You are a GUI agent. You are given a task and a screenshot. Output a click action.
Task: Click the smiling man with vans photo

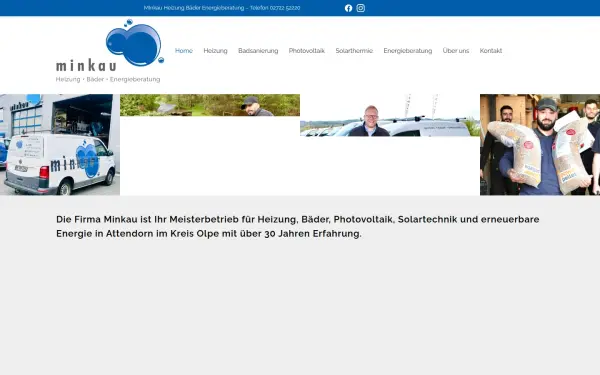tap(390, 115)
